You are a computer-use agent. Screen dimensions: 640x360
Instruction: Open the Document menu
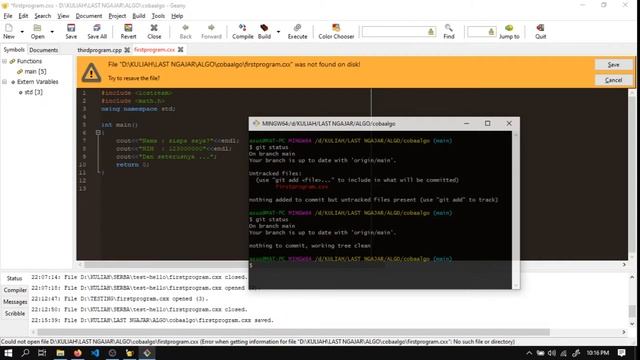click(x=89, y=16)
